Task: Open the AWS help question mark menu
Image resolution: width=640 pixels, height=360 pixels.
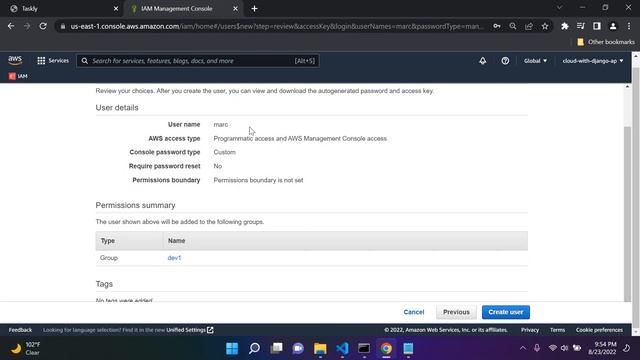Action: click(x=505, y=61)
